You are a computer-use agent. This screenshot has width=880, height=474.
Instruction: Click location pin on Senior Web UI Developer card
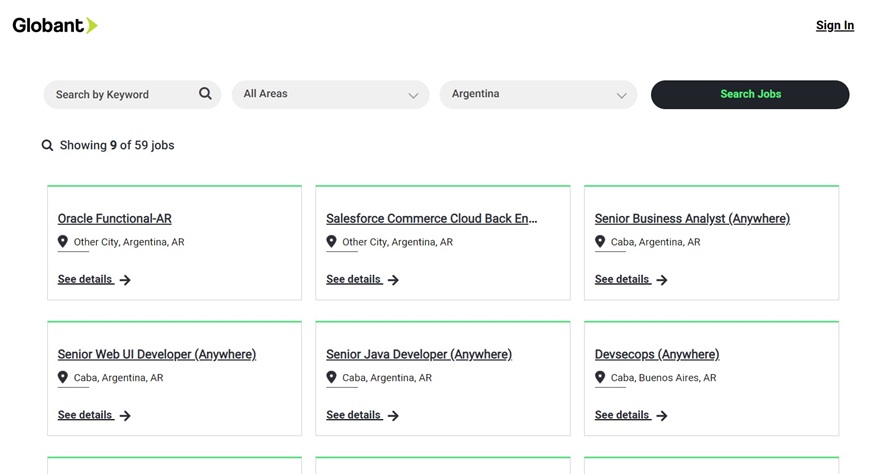click(x=63, y=377)
